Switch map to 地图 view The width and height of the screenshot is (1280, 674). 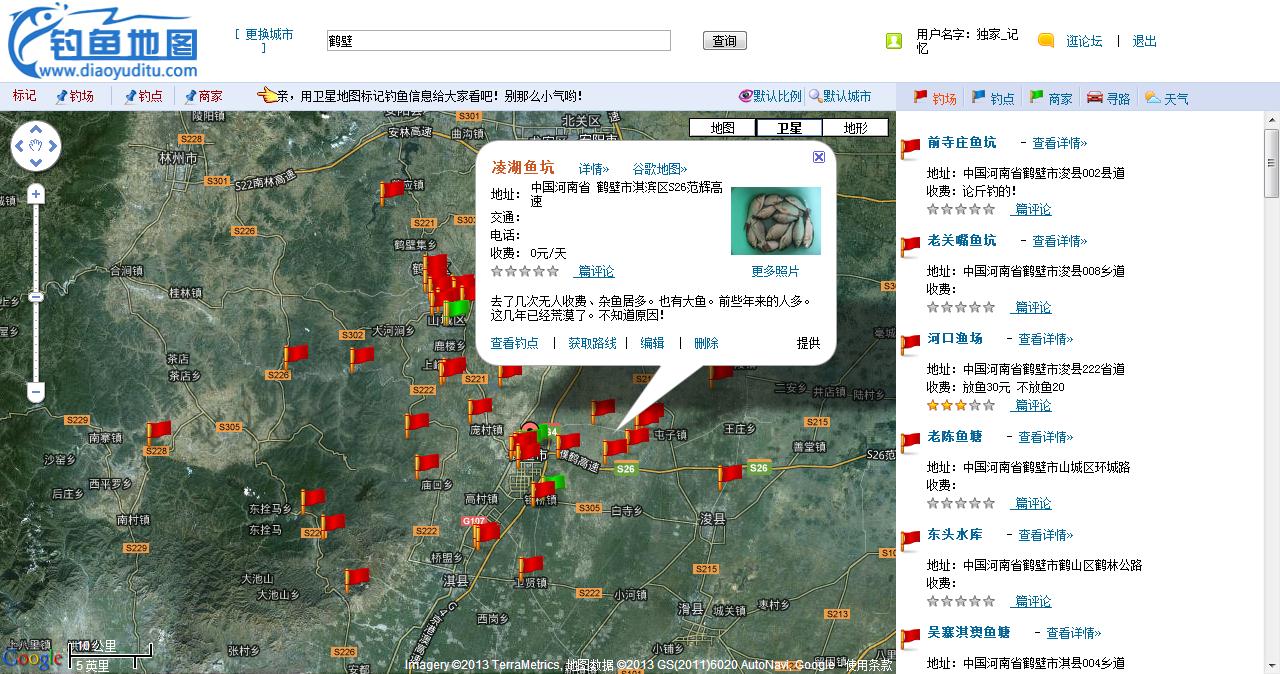722,128
